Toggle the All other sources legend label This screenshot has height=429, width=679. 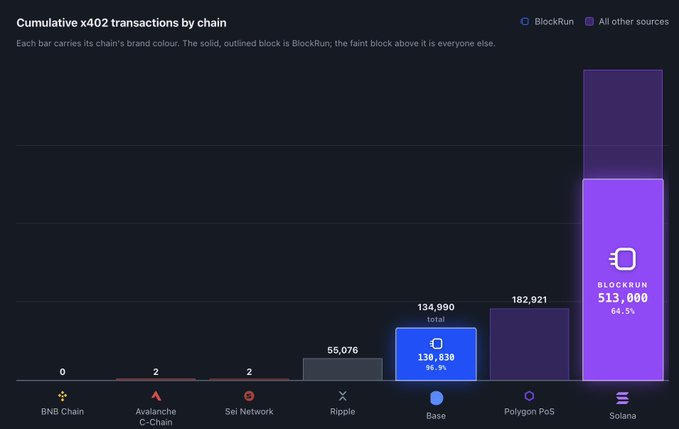pos(634,22)
